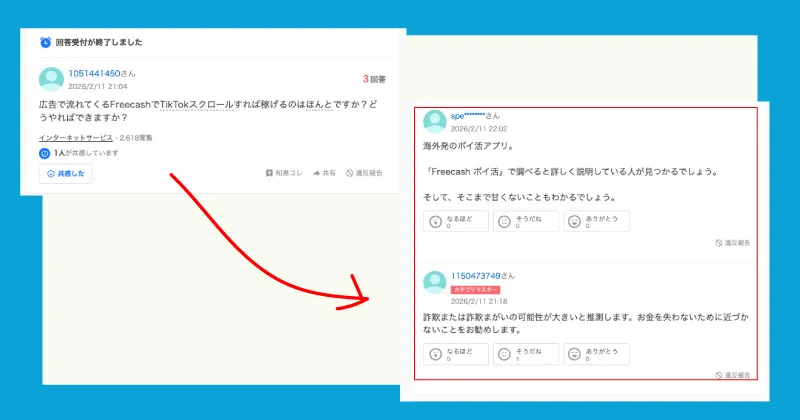Open the インターネットサービス category link

76,138
